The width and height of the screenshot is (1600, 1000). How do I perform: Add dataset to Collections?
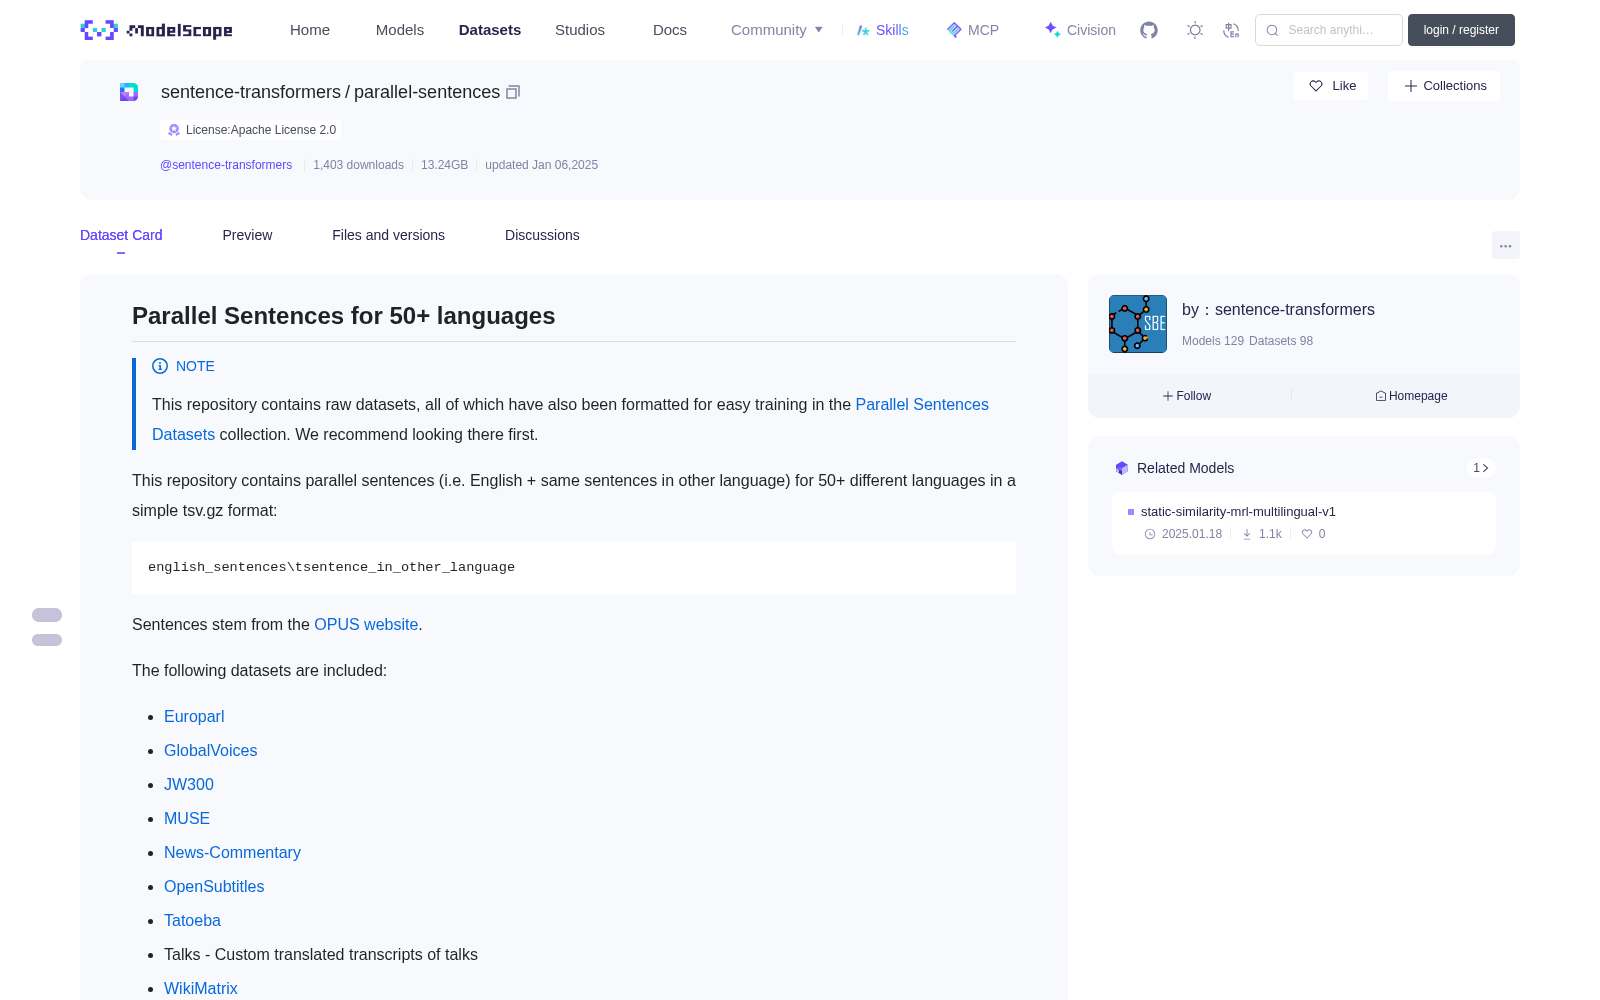[x=1444, y=86]
